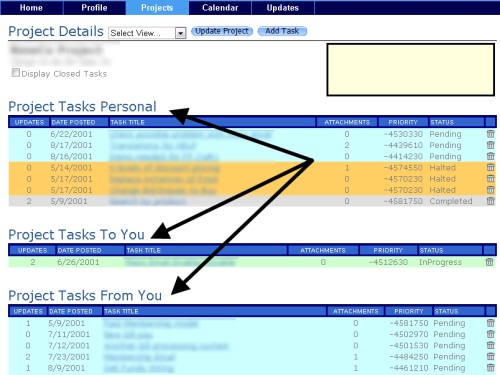Switch to the Calendar tab
The height and width of the screenshot is (375, 500).
pyautogui.click(x=220, y=8)
